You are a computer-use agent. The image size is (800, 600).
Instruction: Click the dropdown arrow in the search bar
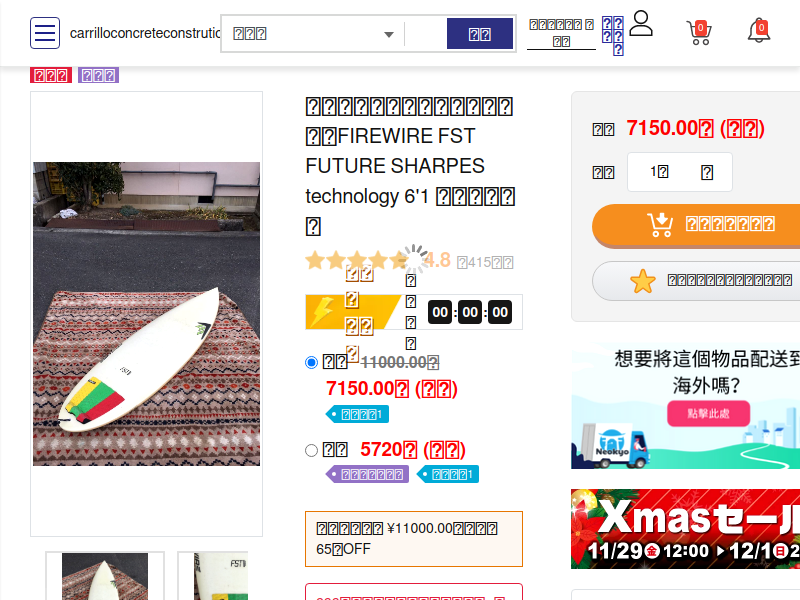click(x=389, y=35)
